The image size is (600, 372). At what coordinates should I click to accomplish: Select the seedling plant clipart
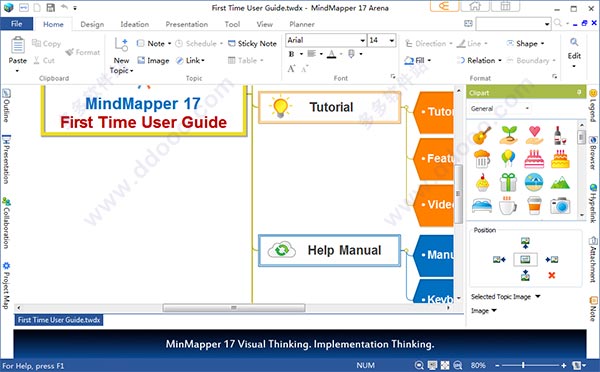point(508,135)
